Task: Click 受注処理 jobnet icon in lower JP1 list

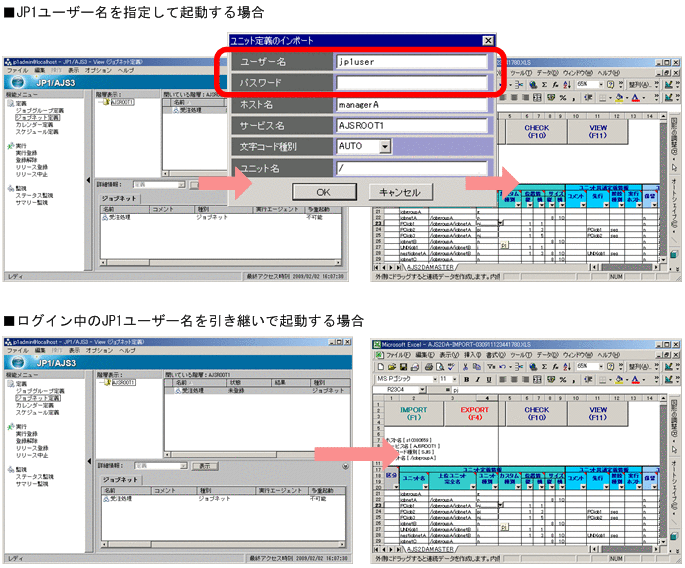Action: coord(105,498)
